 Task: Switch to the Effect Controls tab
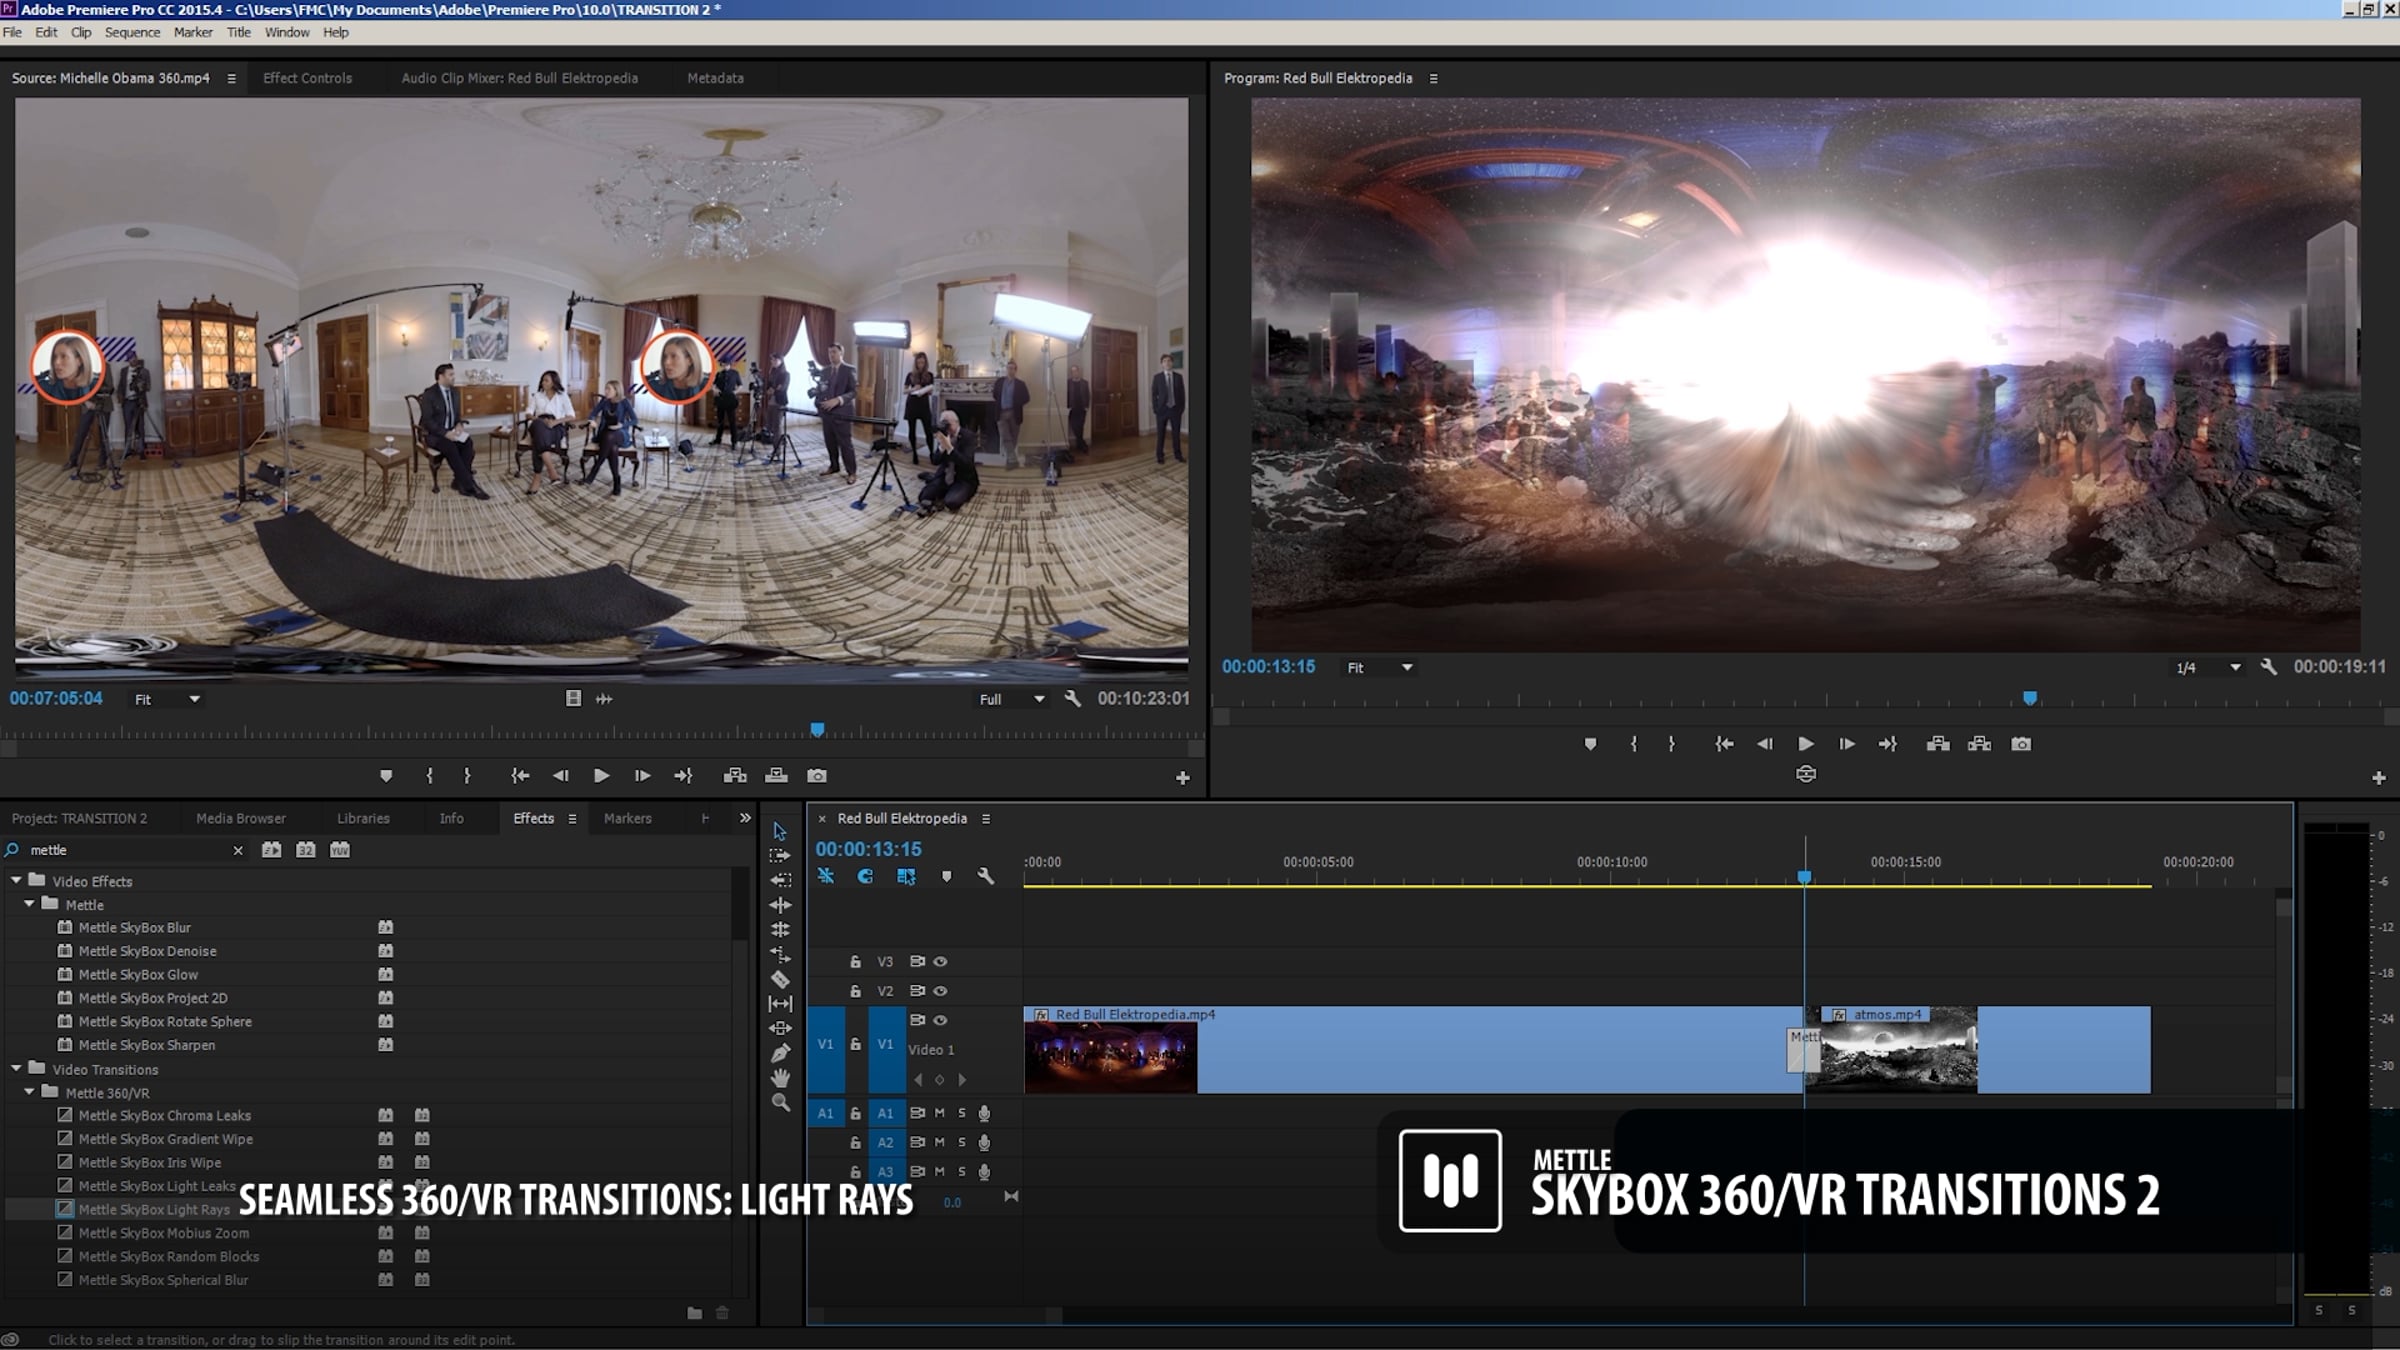(307, 78)
